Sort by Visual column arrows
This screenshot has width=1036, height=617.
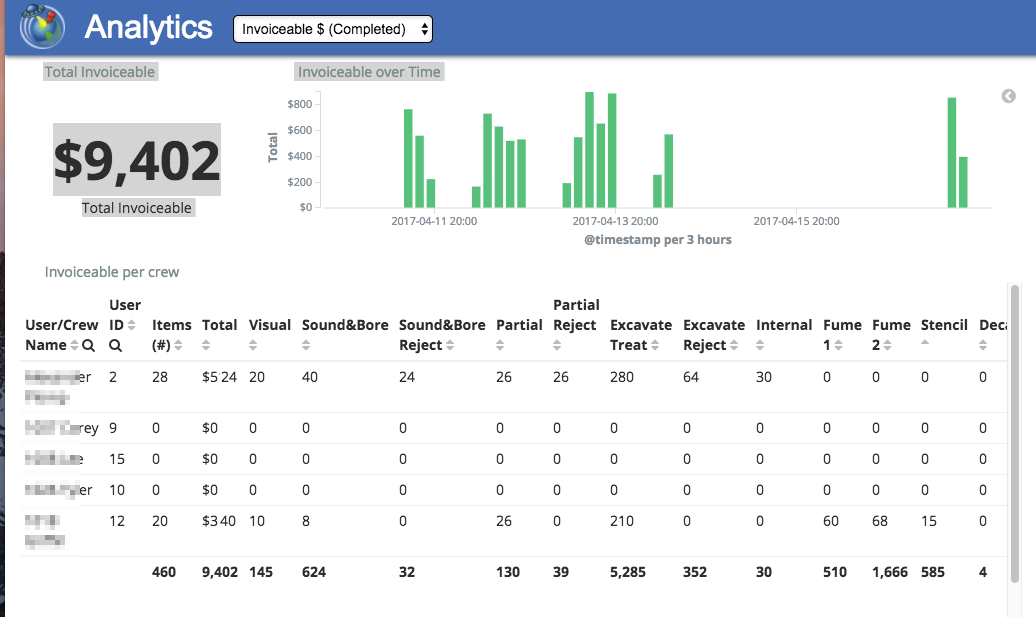click(x=253, y=345)
